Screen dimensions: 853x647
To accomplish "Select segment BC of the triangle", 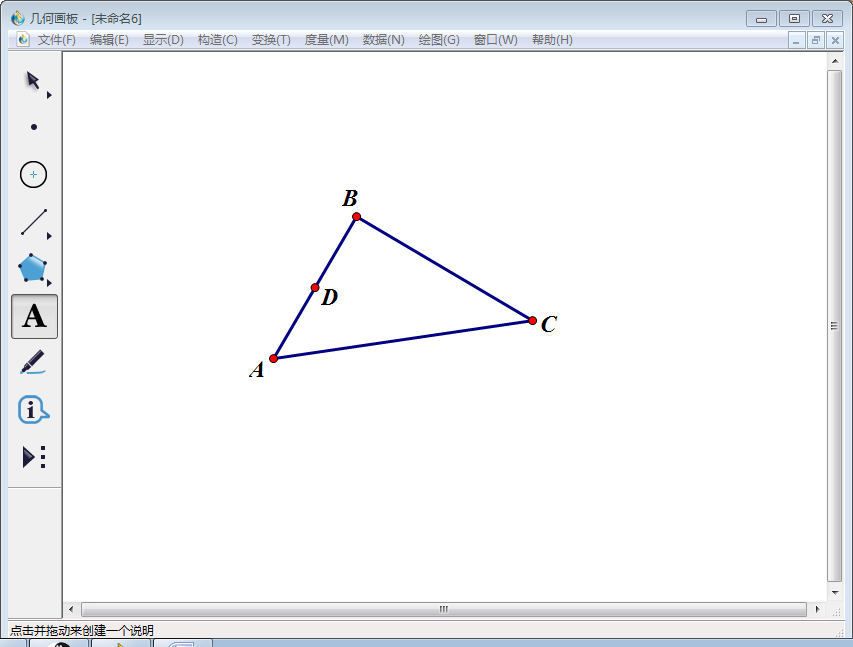I will pos(444,269).
